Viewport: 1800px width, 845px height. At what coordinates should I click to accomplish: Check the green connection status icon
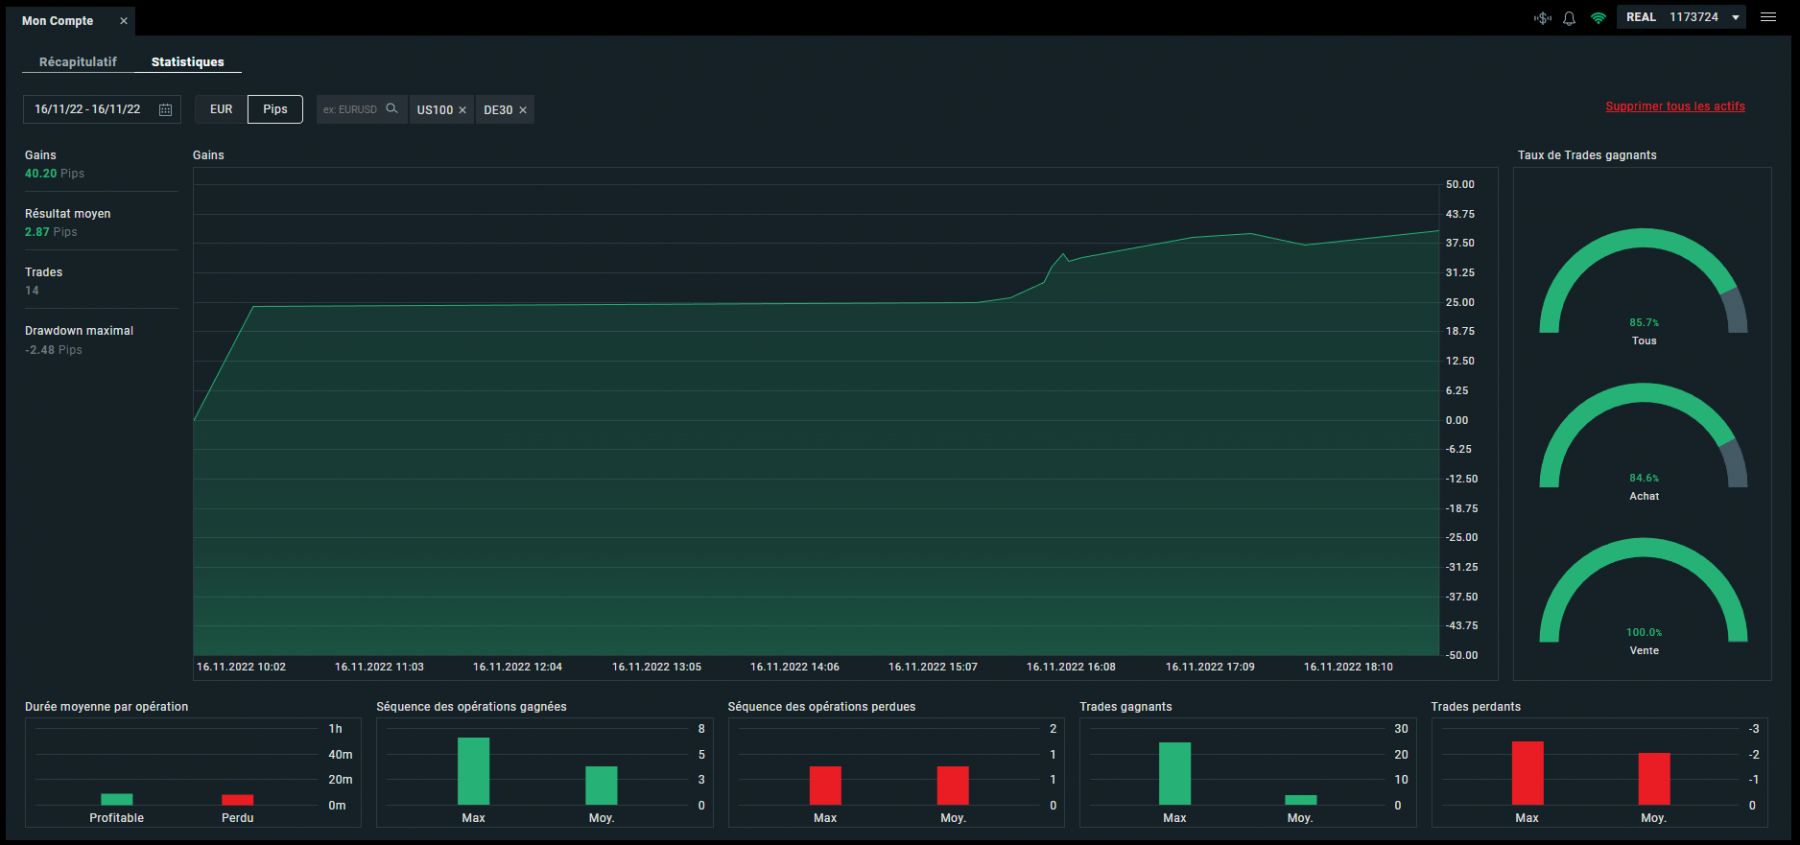(1598, 18)
